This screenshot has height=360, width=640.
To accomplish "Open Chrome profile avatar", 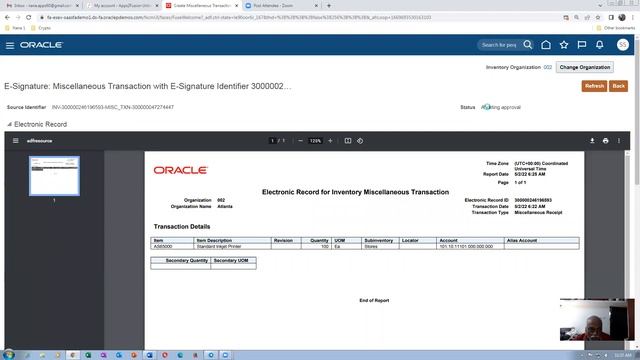I will 622,18.
